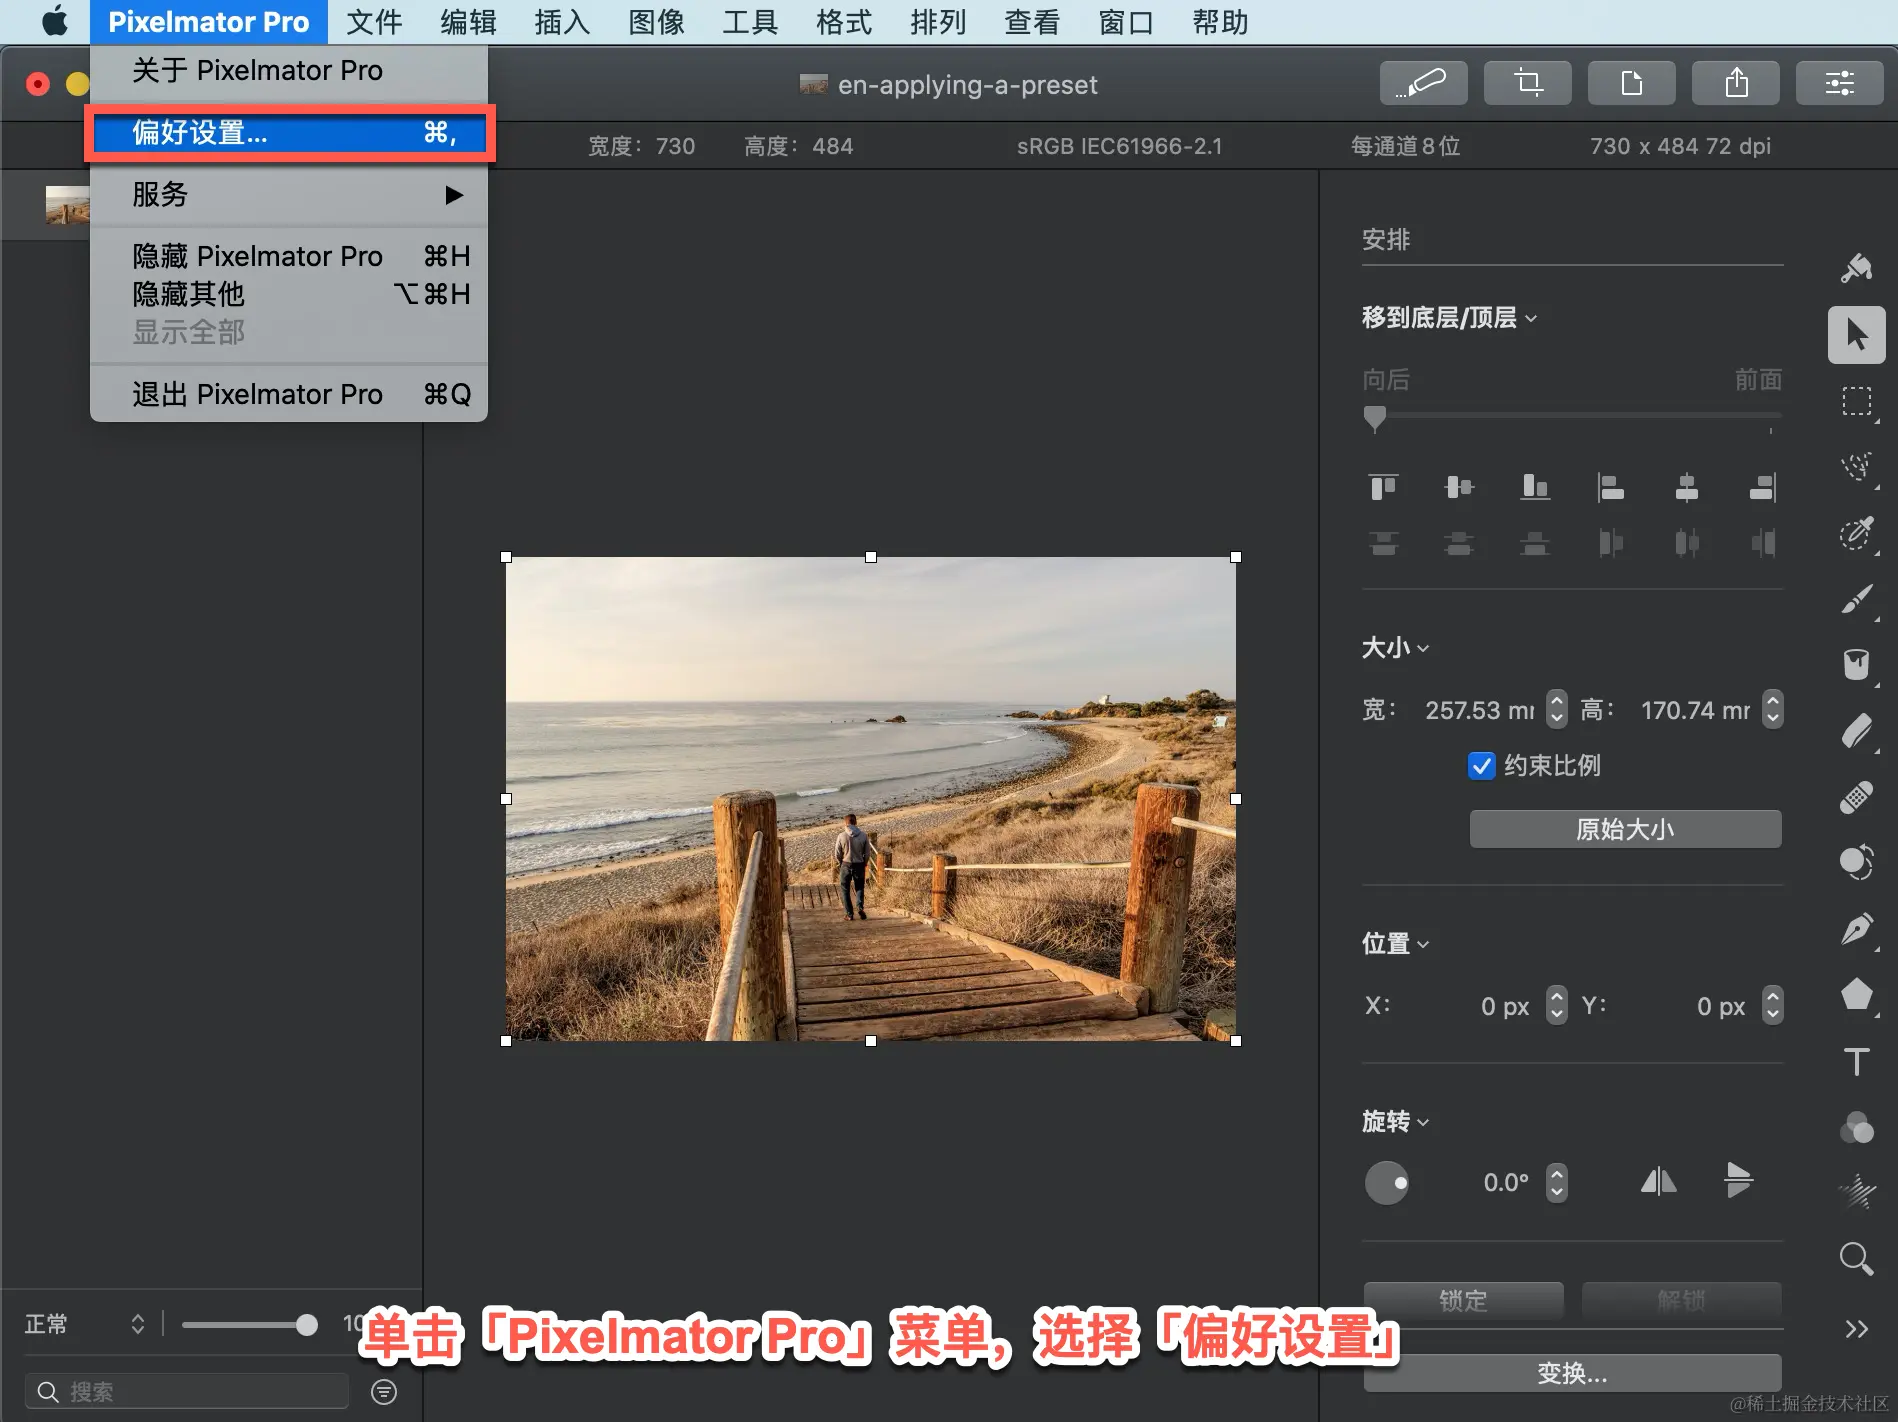Collapse the 大小 section
Image resolution: width=1898 pixels, height=1422 pixels.
pos(1395,648)
